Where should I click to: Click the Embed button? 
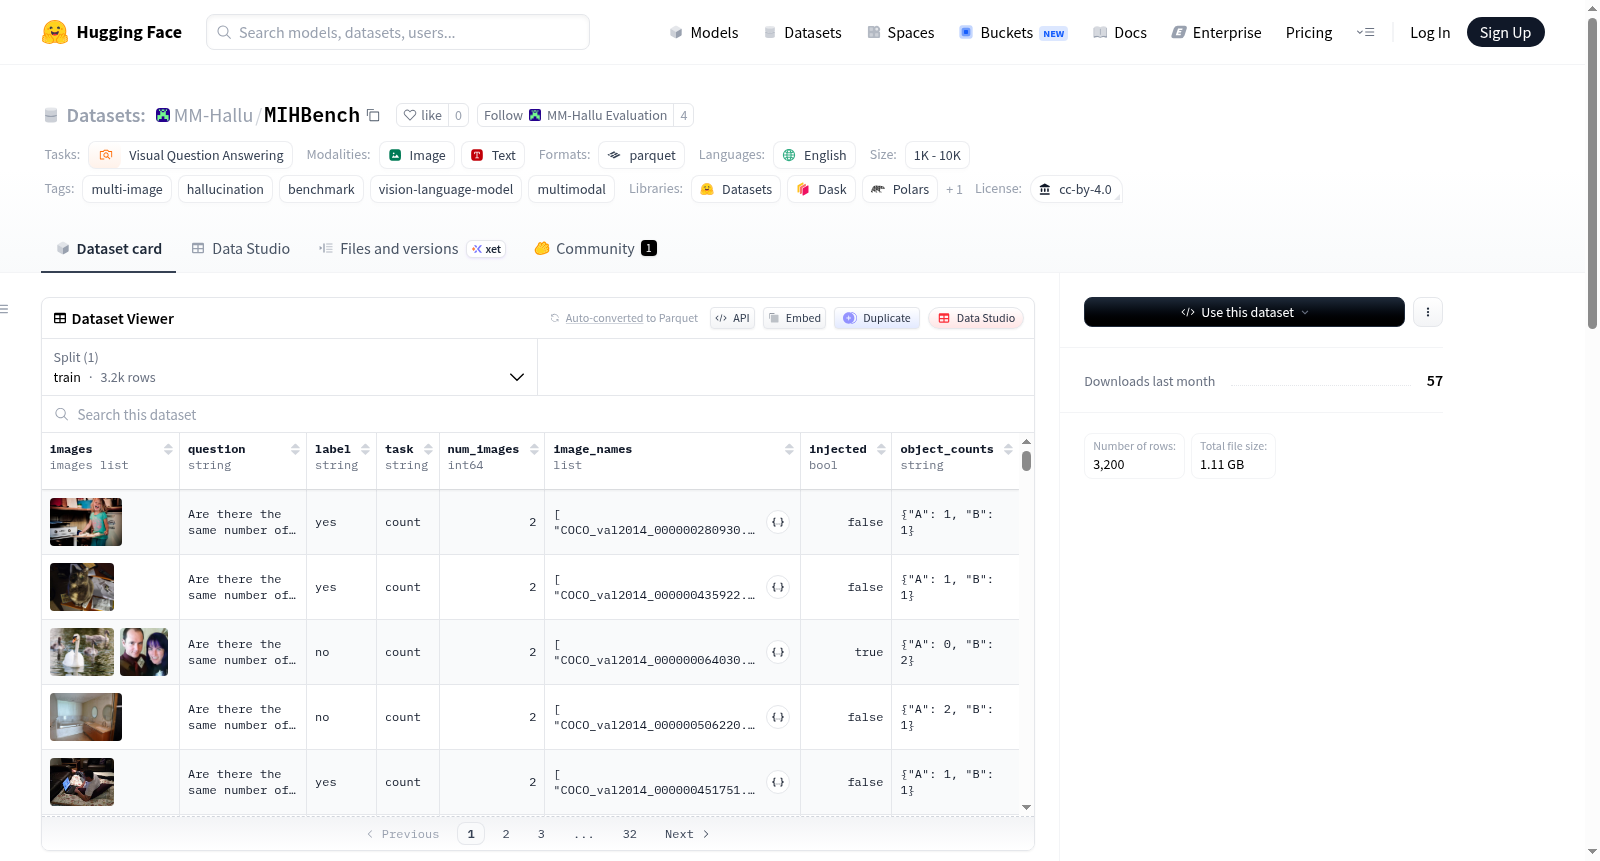coord(794,318)
